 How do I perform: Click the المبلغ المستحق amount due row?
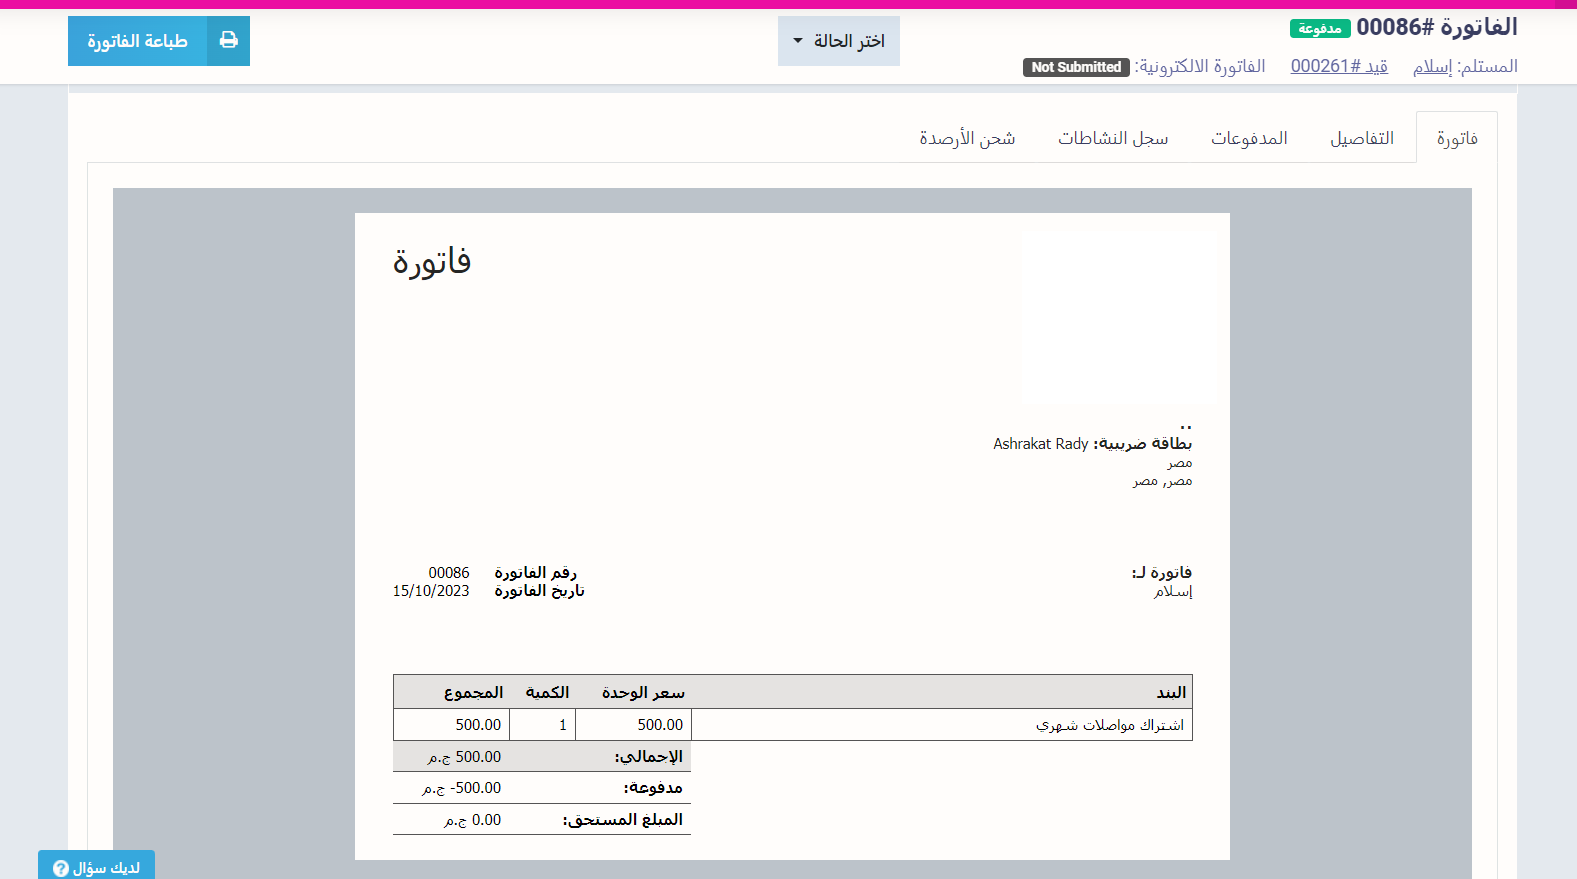[x=541, y=820]
